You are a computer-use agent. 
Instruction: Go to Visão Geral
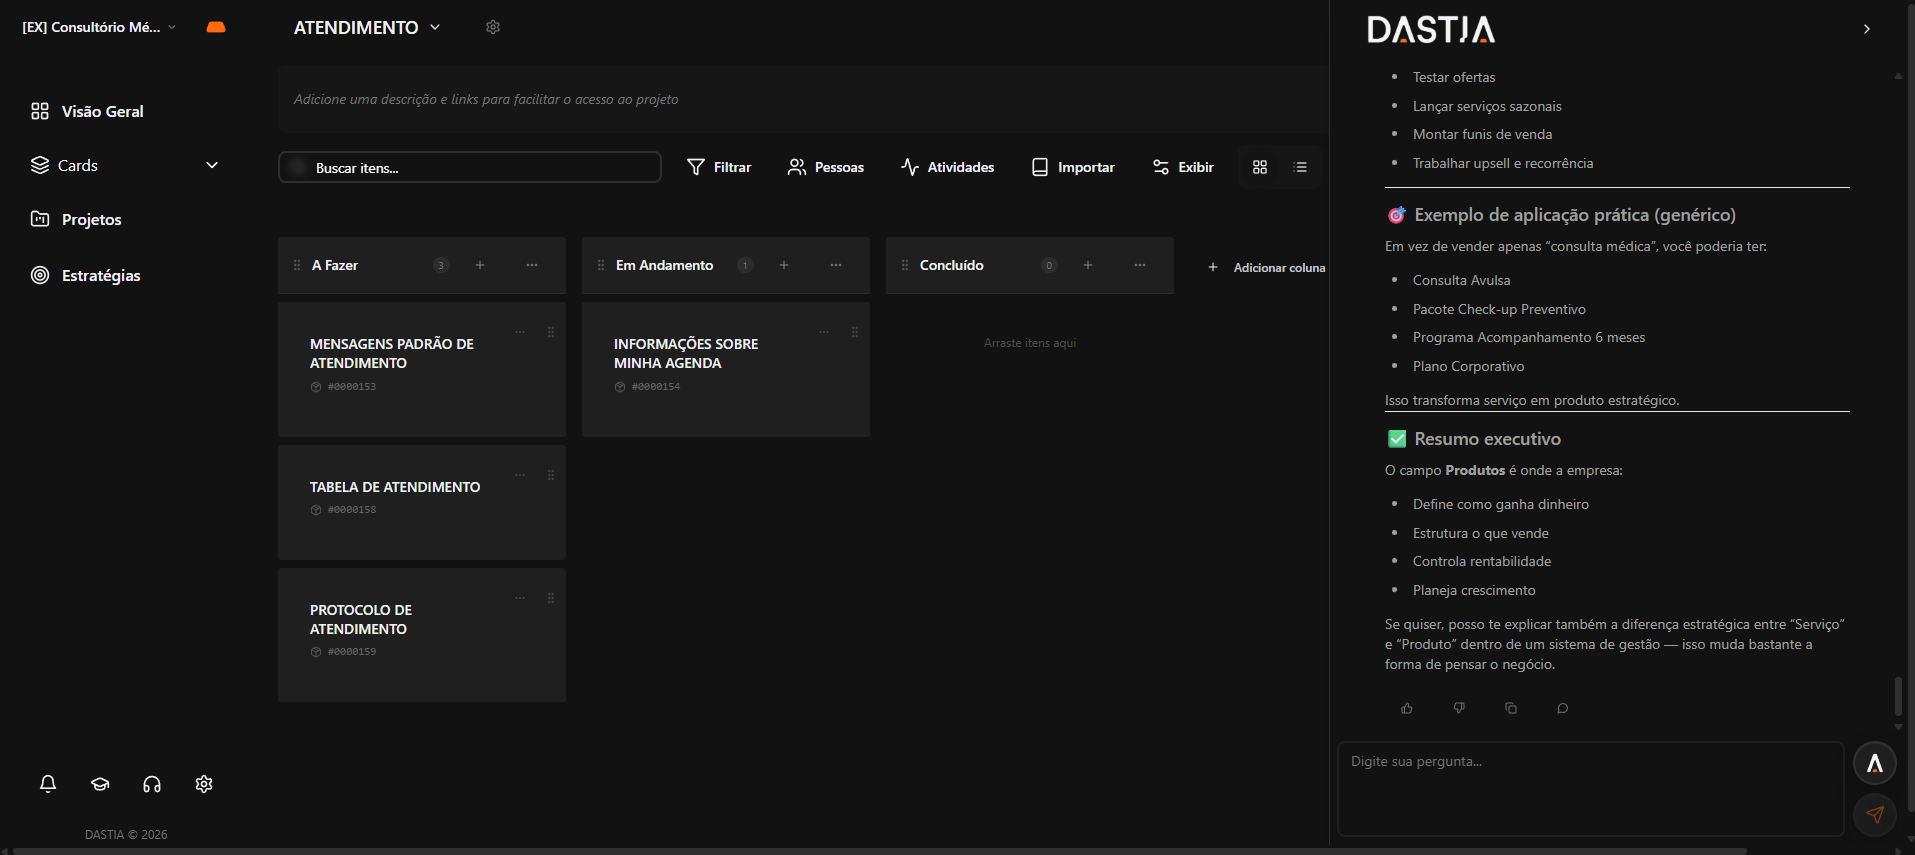[102, 111]
